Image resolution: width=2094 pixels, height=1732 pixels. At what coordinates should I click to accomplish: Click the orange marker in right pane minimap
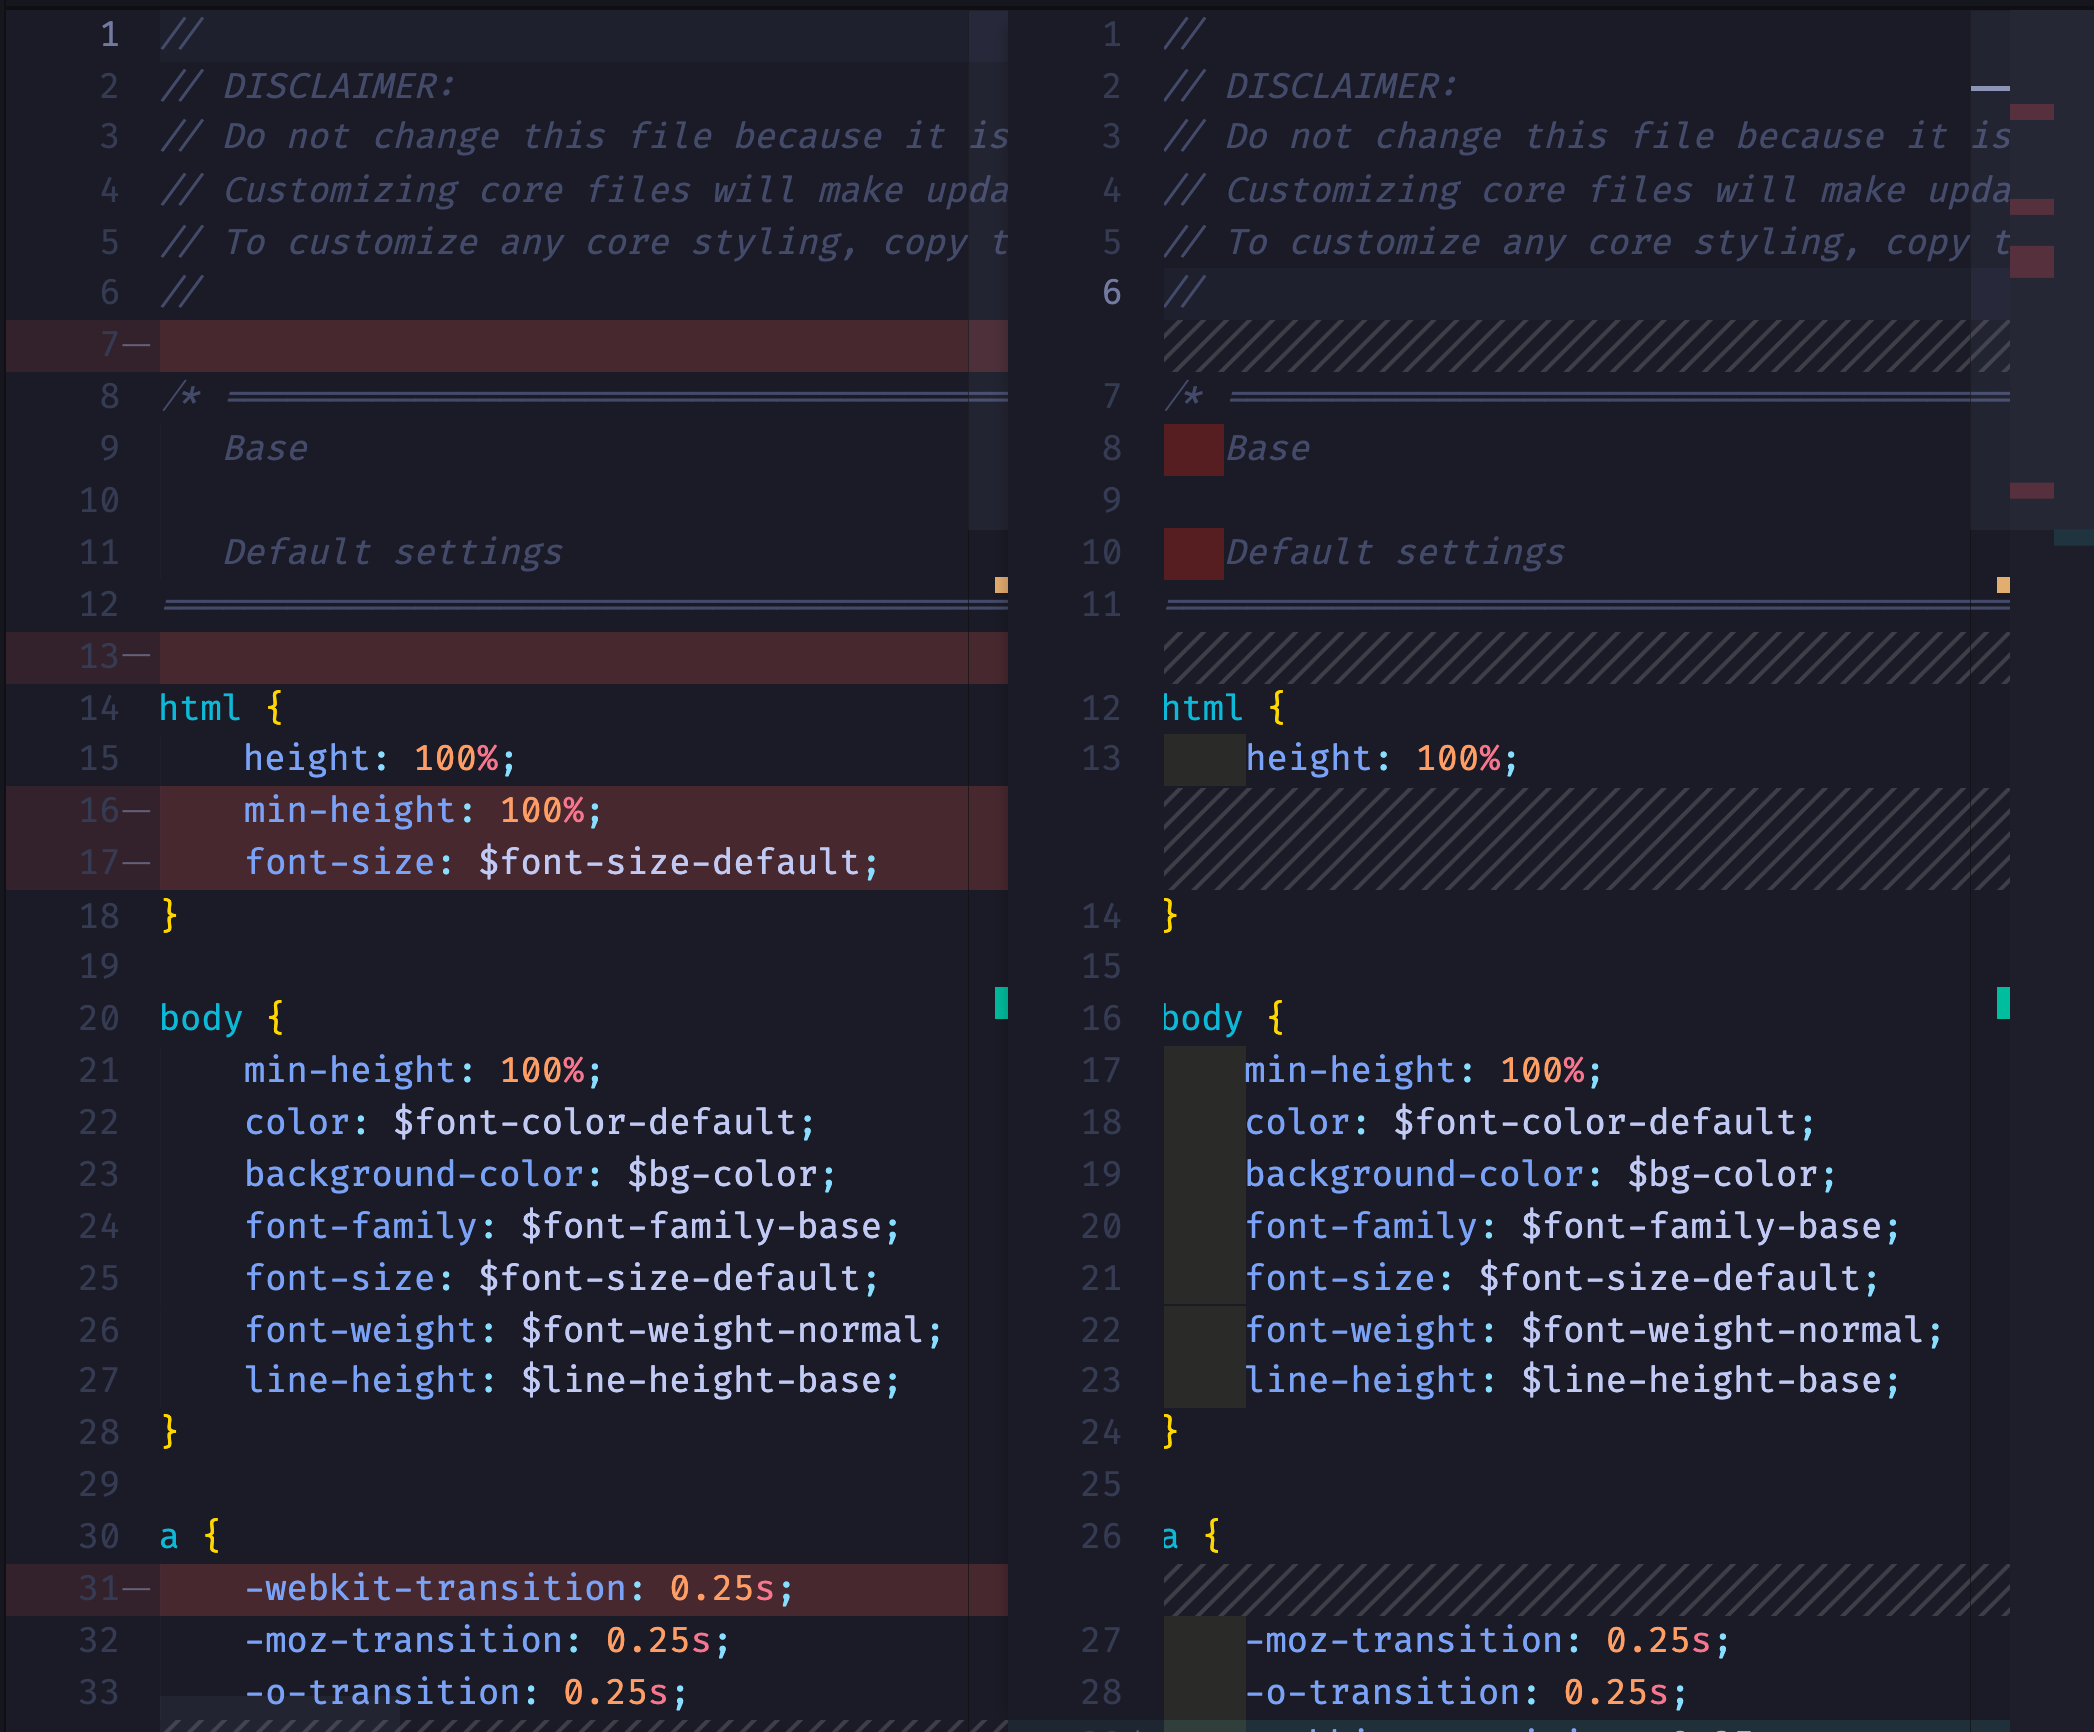coord(2003,585)
